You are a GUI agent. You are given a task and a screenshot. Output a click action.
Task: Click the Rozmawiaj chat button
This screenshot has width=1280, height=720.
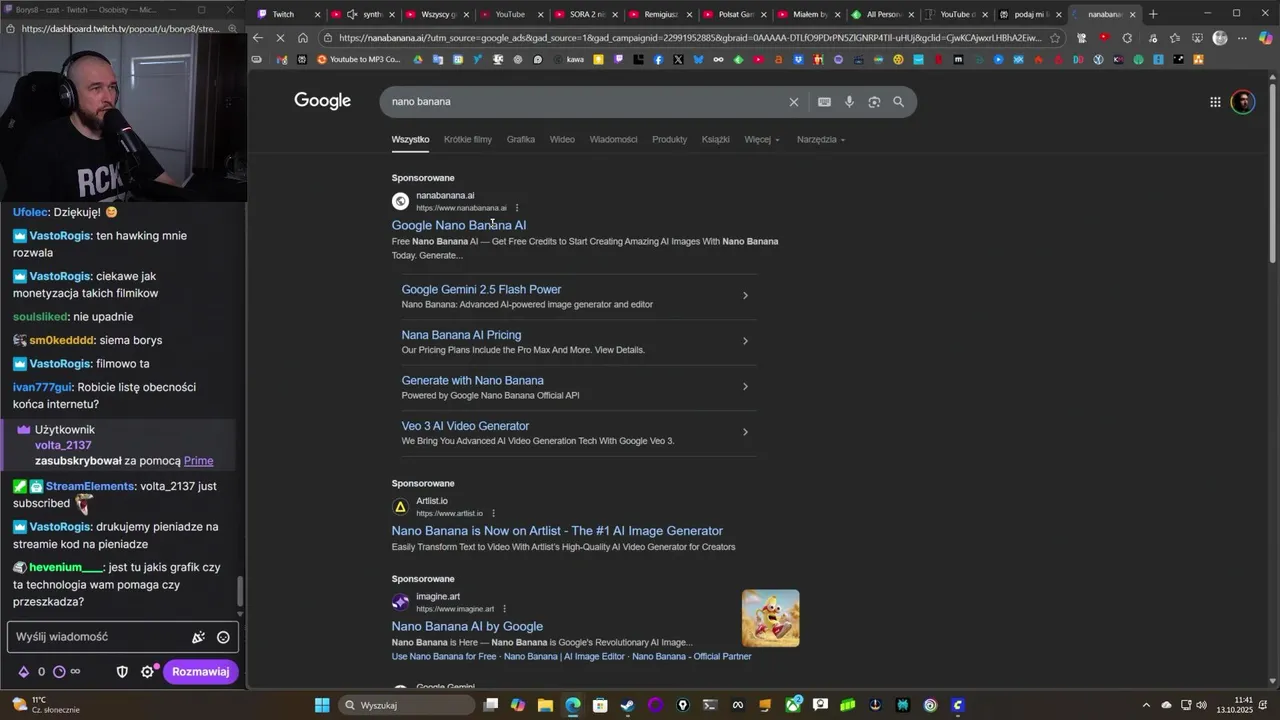(201, 672)
